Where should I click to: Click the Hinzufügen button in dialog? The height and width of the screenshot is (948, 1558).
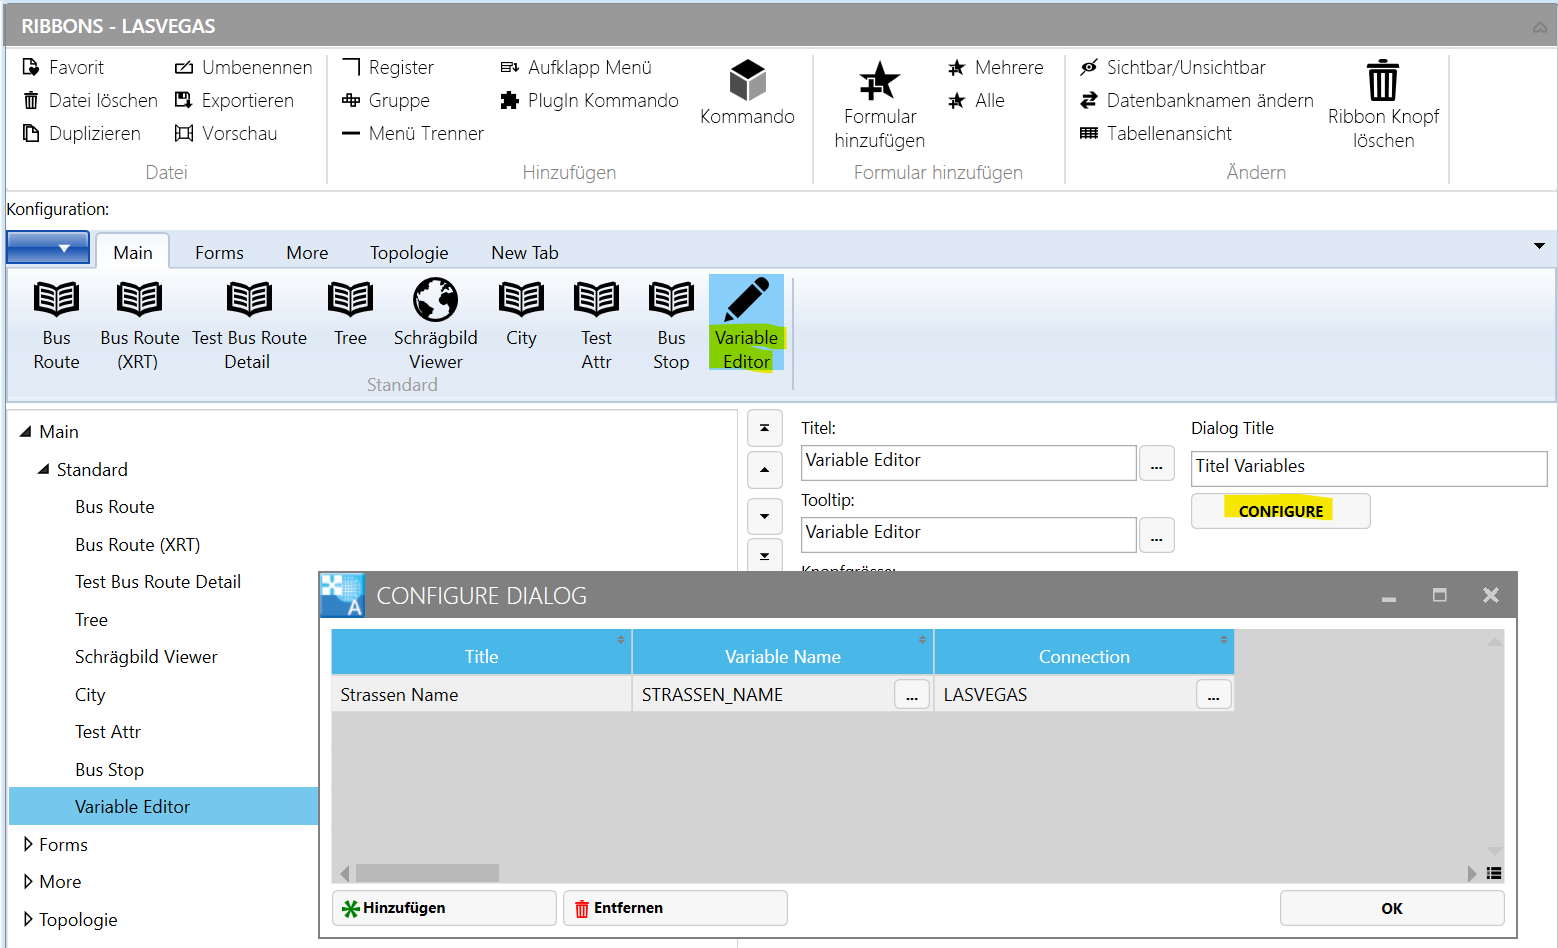click(x=443, y=908)
